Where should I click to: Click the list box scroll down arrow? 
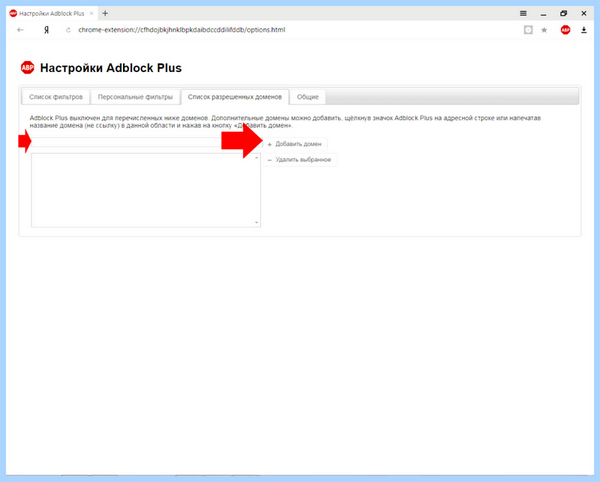pos(256,222)
